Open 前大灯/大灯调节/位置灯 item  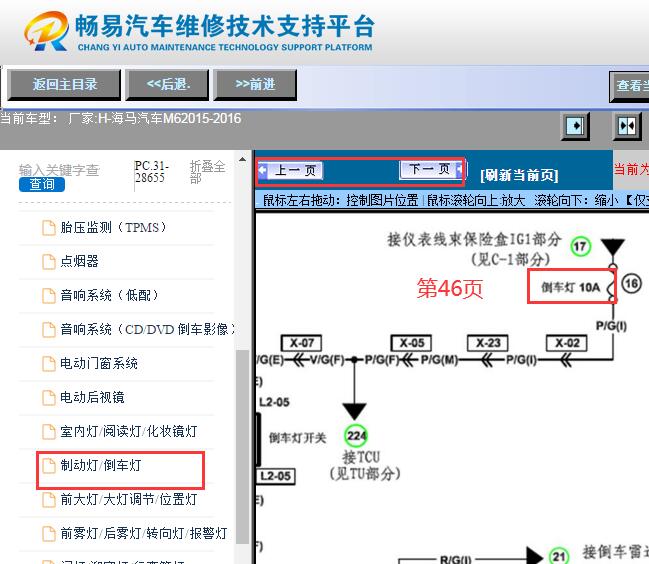[x=129, y=499]
